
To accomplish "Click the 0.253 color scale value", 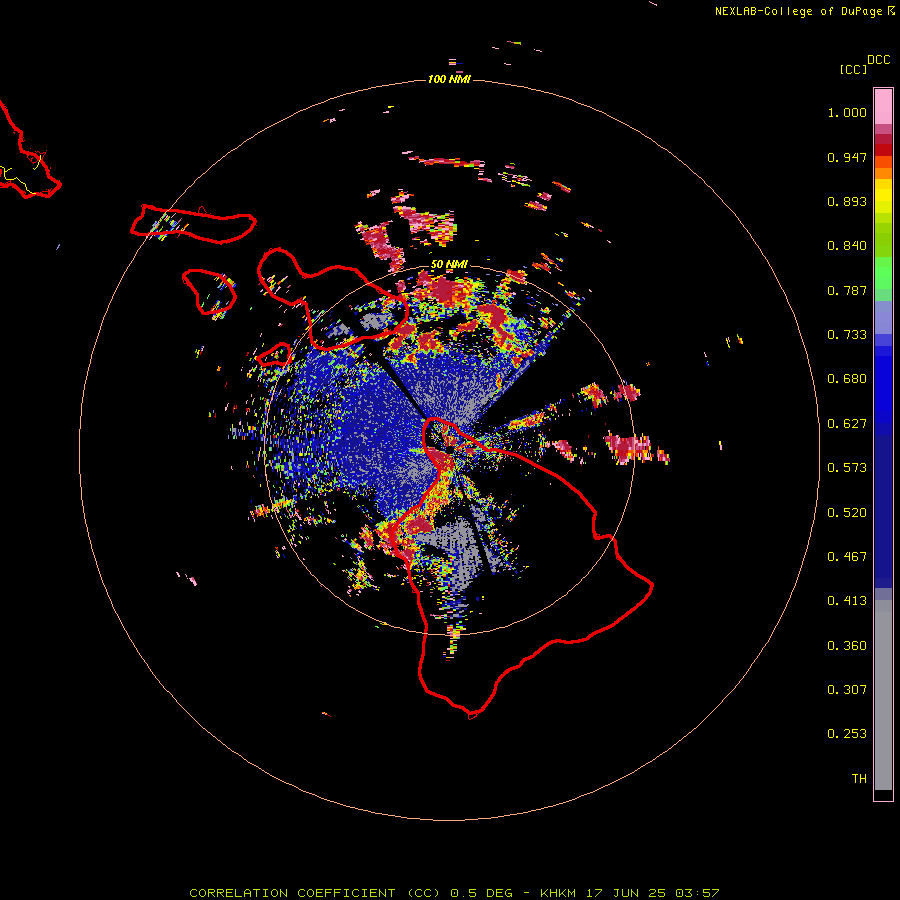I will tap(847, 734).
